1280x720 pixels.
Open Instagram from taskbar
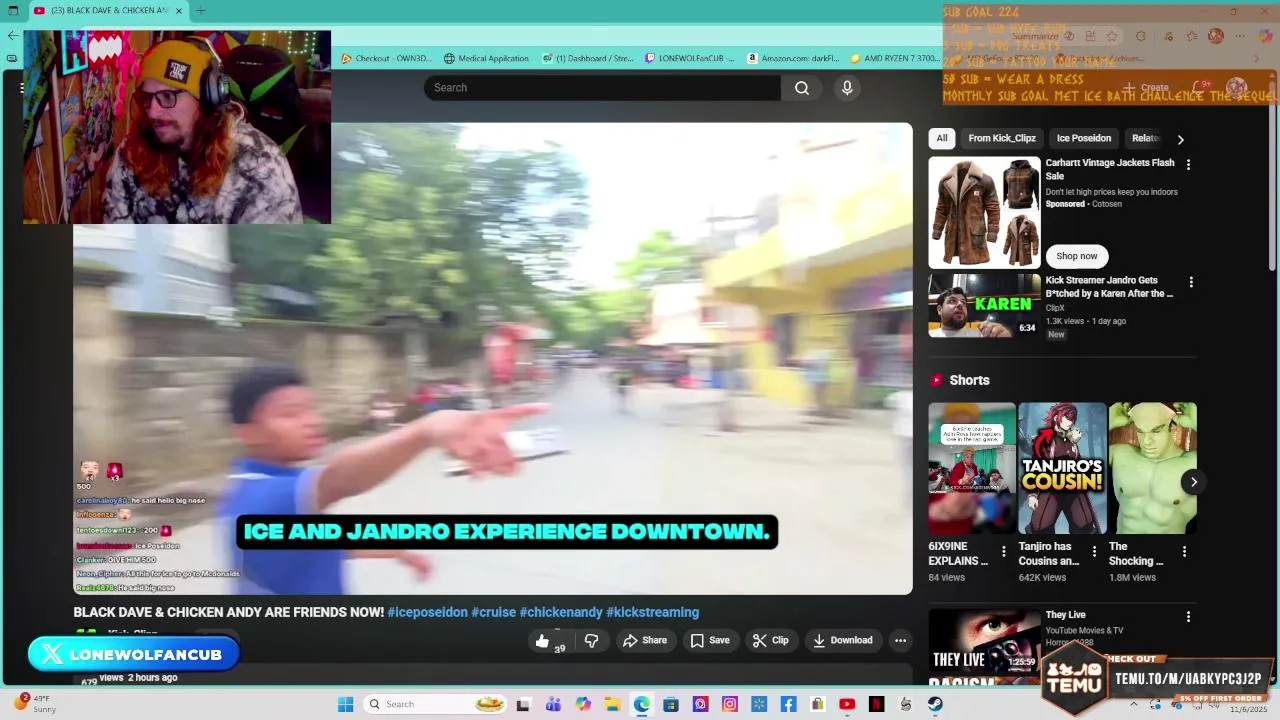tap(729, 704)
